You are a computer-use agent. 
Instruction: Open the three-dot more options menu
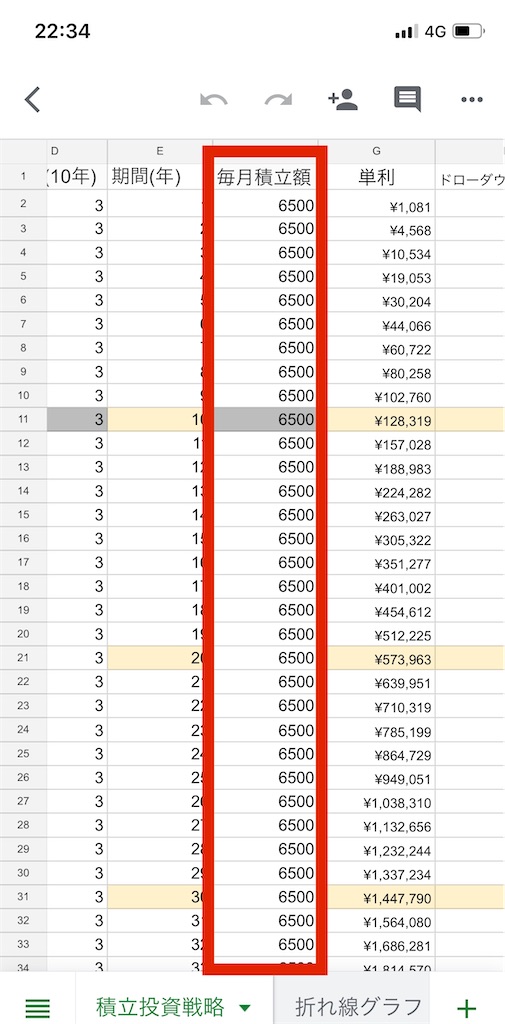[x=472, y=100]
